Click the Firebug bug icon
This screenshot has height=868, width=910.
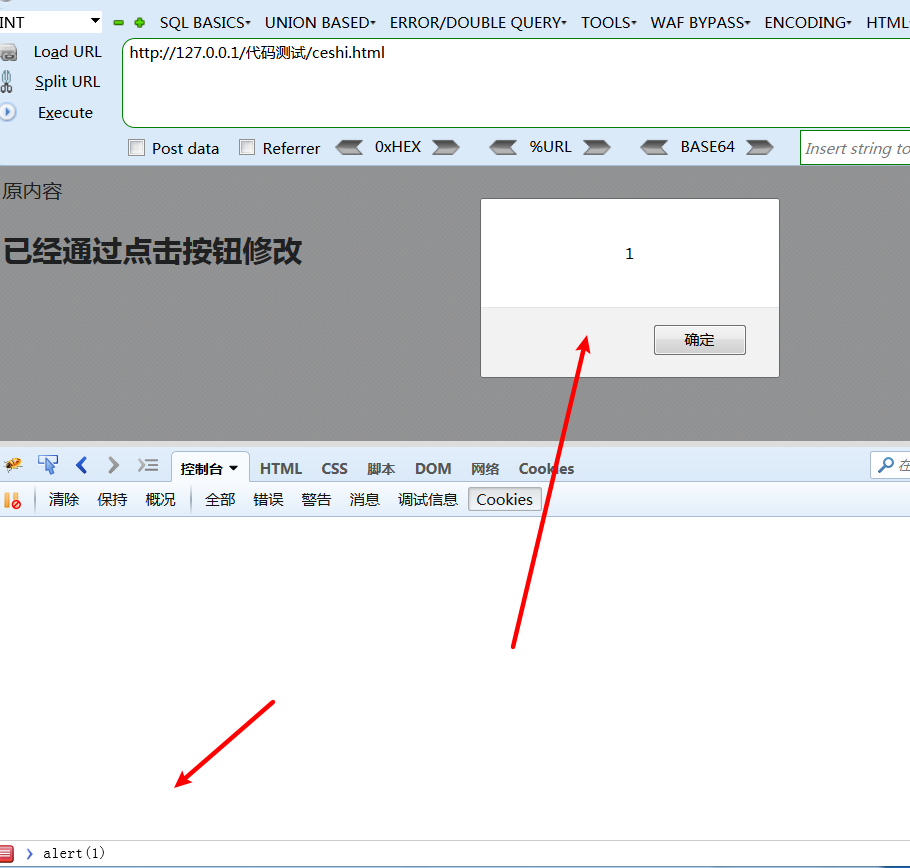coord(13,465)
